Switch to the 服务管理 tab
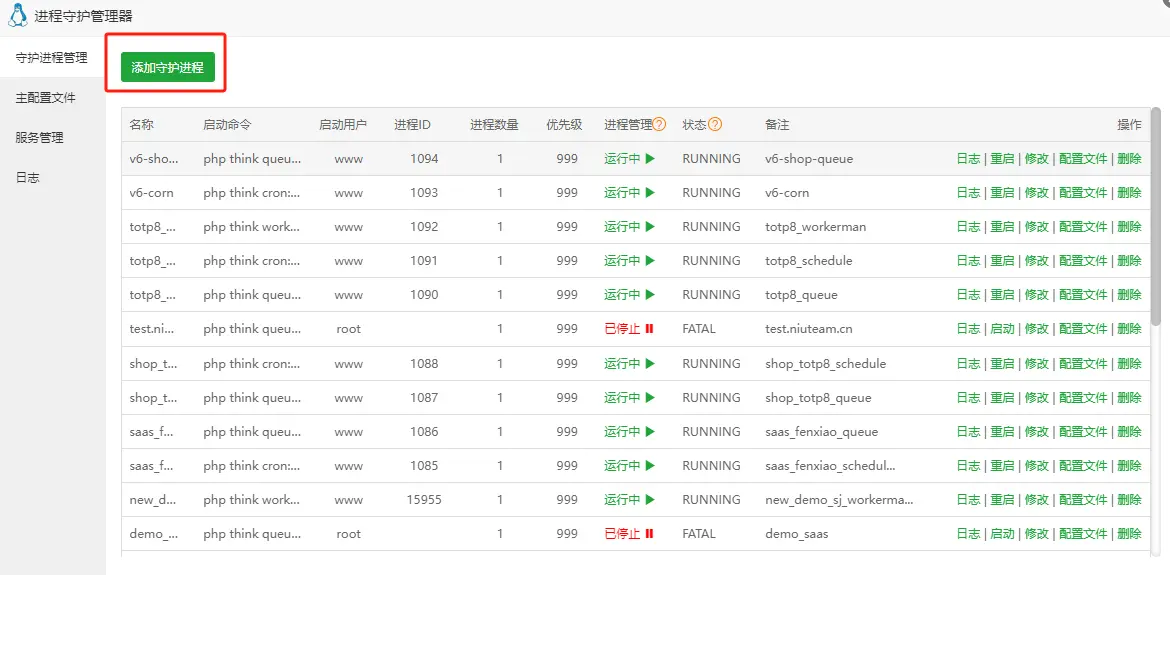This screenshot has height=648, width=1170. pyautogui.click(x=39, y=138)
